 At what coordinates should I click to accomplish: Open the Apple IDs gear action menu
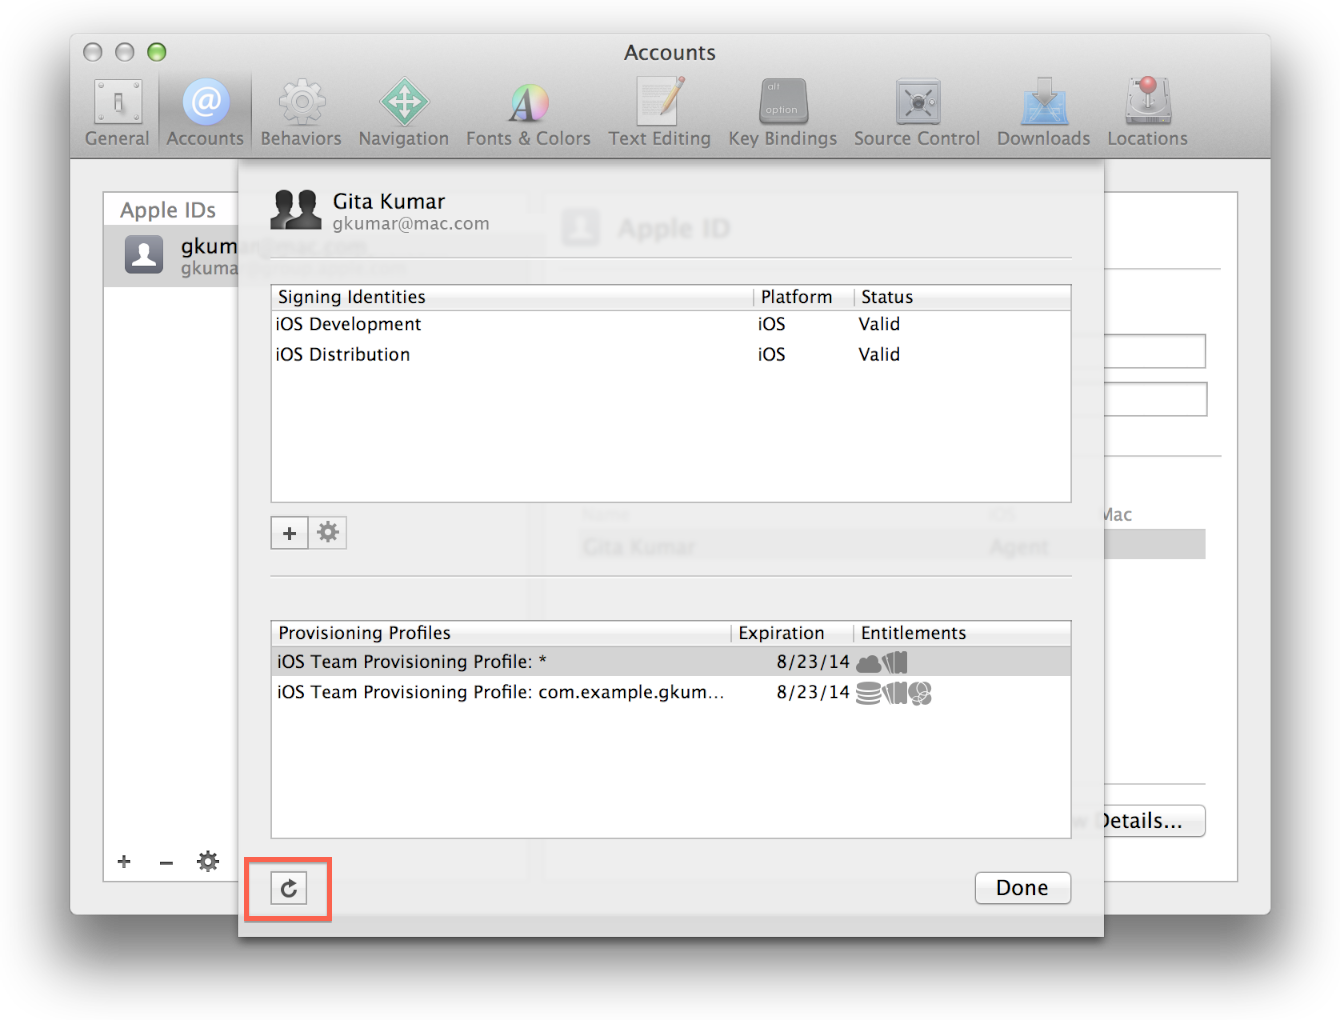click(x=208, y=861)
